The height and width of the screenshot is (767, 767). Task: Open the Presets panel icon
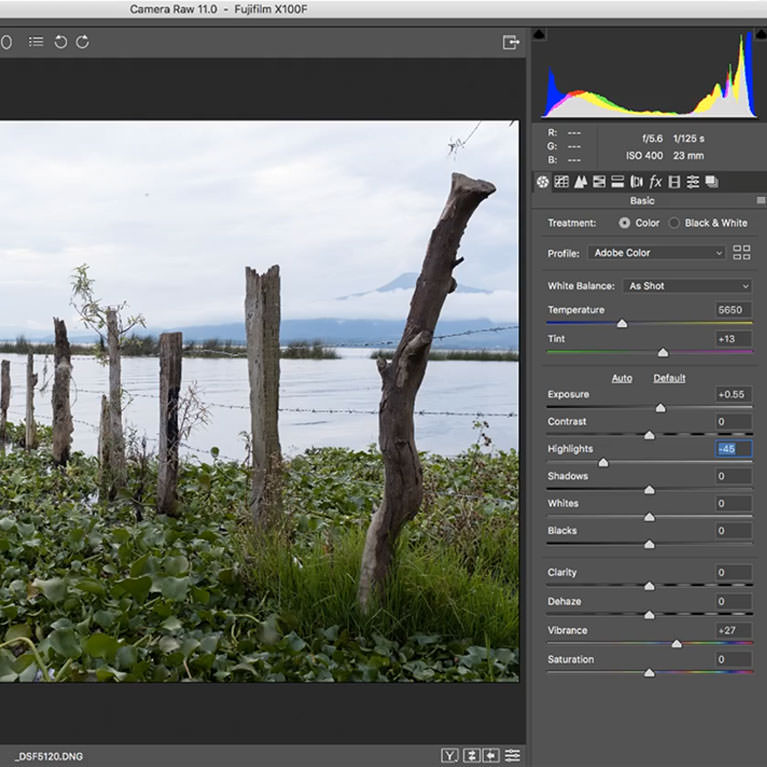click(x=692, y=182)
